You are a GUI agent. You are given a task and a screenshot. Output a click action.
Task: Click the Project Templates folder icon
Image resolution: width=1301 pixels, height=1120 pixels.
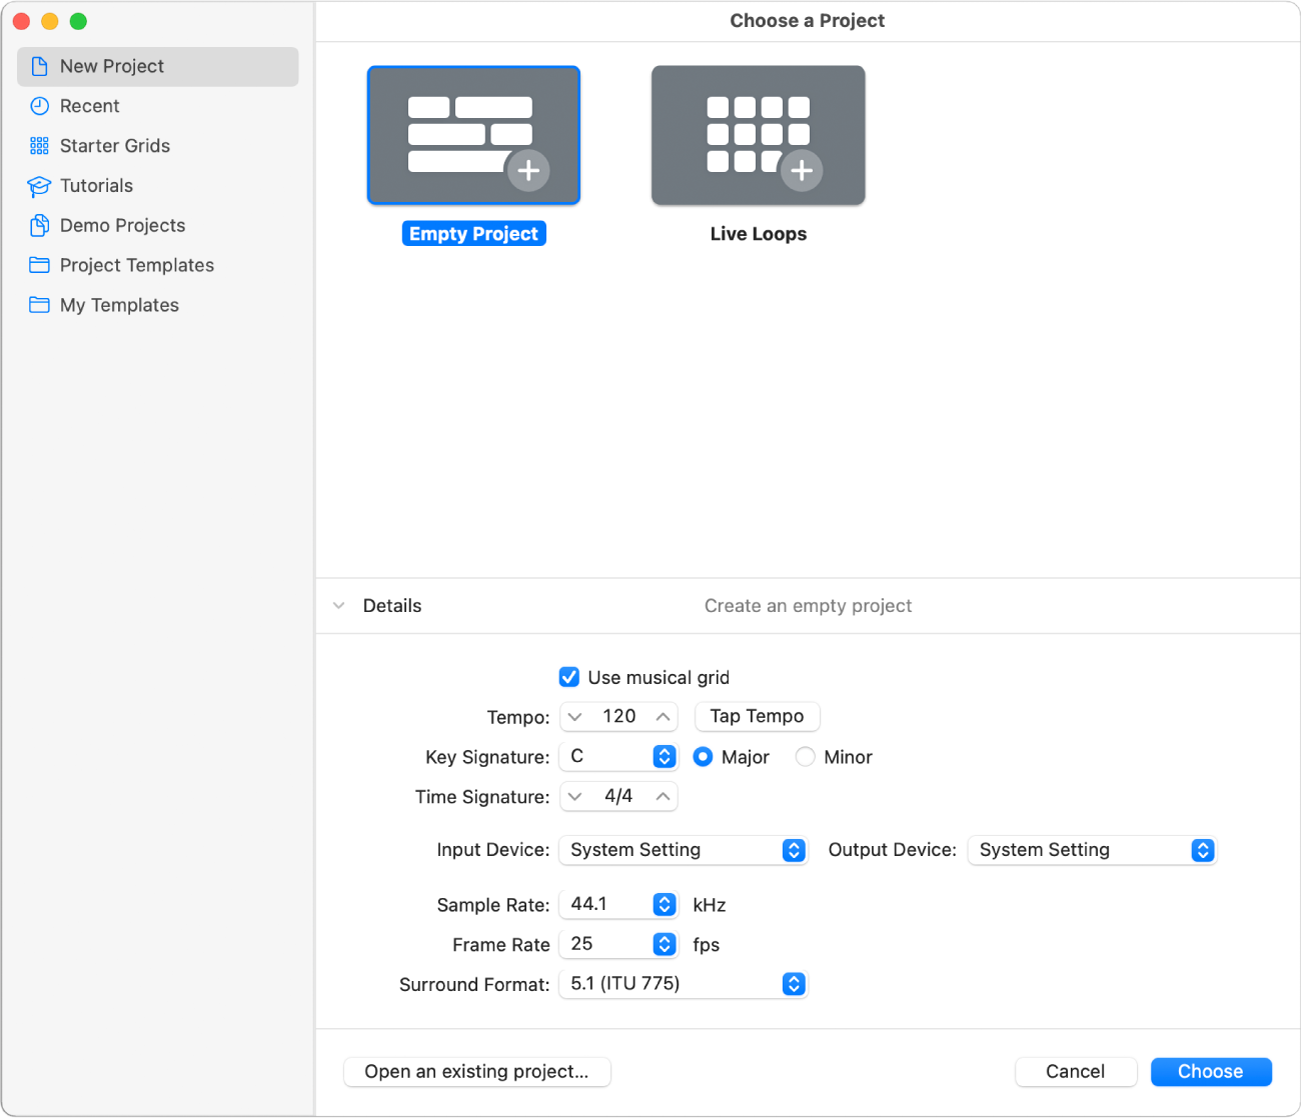pyautogui.click(x=39, y=265)
